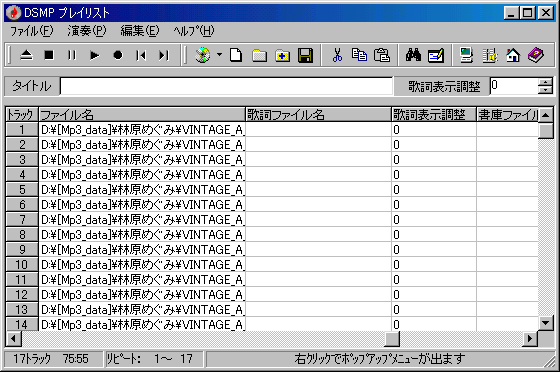Click the list with star icon
Image resolution: width=560 pixels, height=372 pixels.
pyautogui.click(x=490, y=55)
